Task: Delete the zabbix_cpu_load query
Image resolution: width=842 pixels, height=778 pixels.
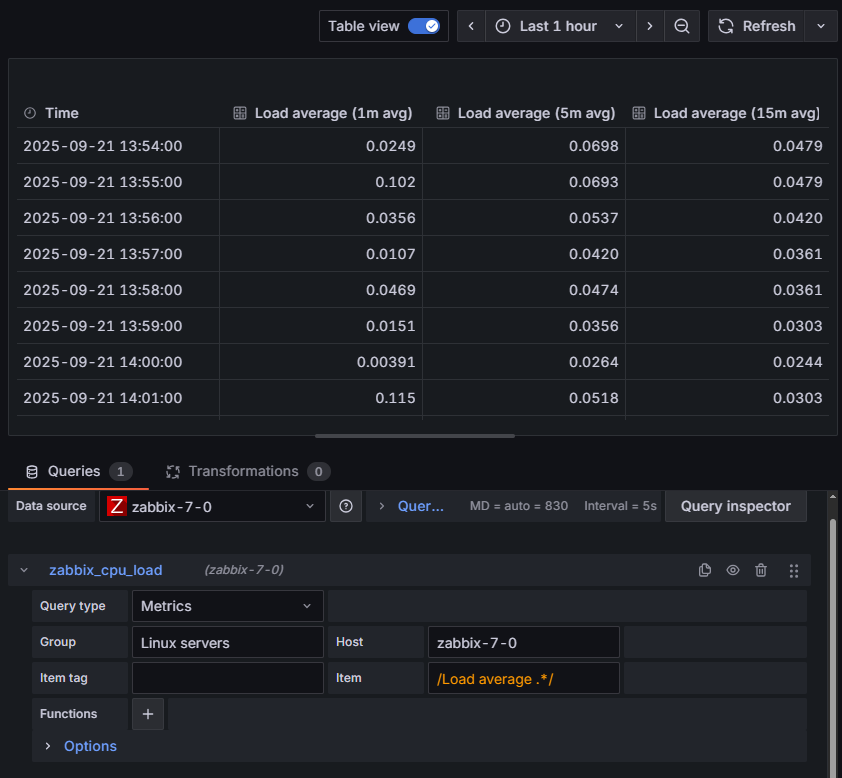Action: click(761, 570)
